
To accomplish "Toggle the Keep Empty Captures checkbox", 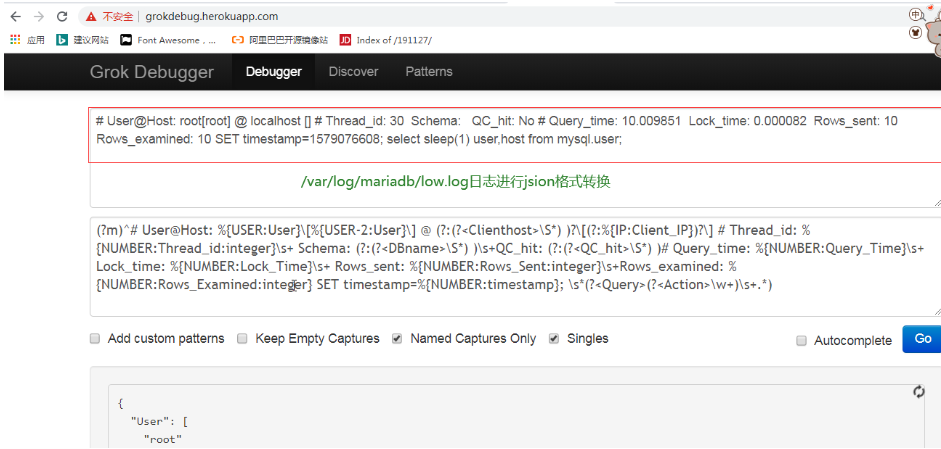I will (242, 339).
